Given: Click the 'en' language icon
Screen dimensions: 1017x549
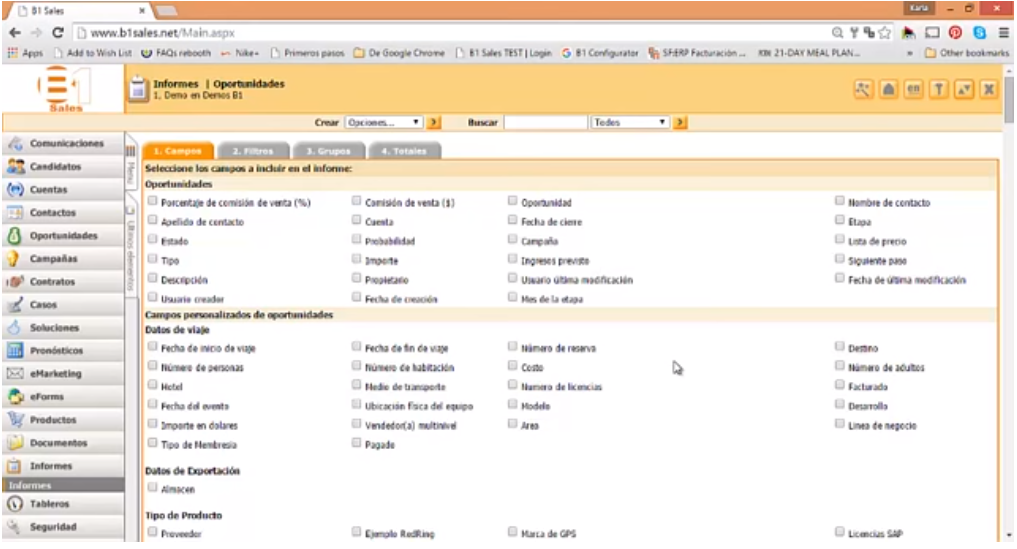Looking at the screenshot, I should tap(913, 90).
